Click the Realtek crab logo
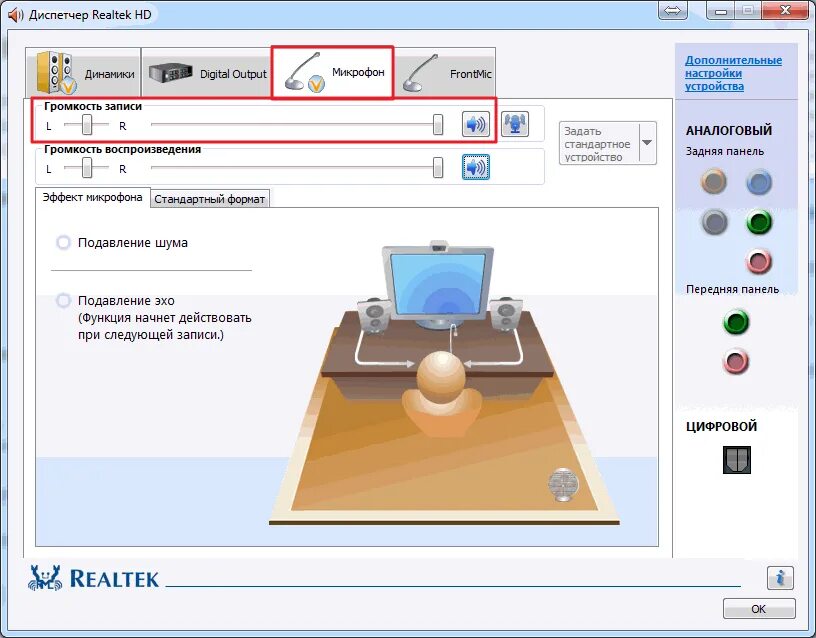Viewport: 816px width, 638px height. [x=45, y=578]
